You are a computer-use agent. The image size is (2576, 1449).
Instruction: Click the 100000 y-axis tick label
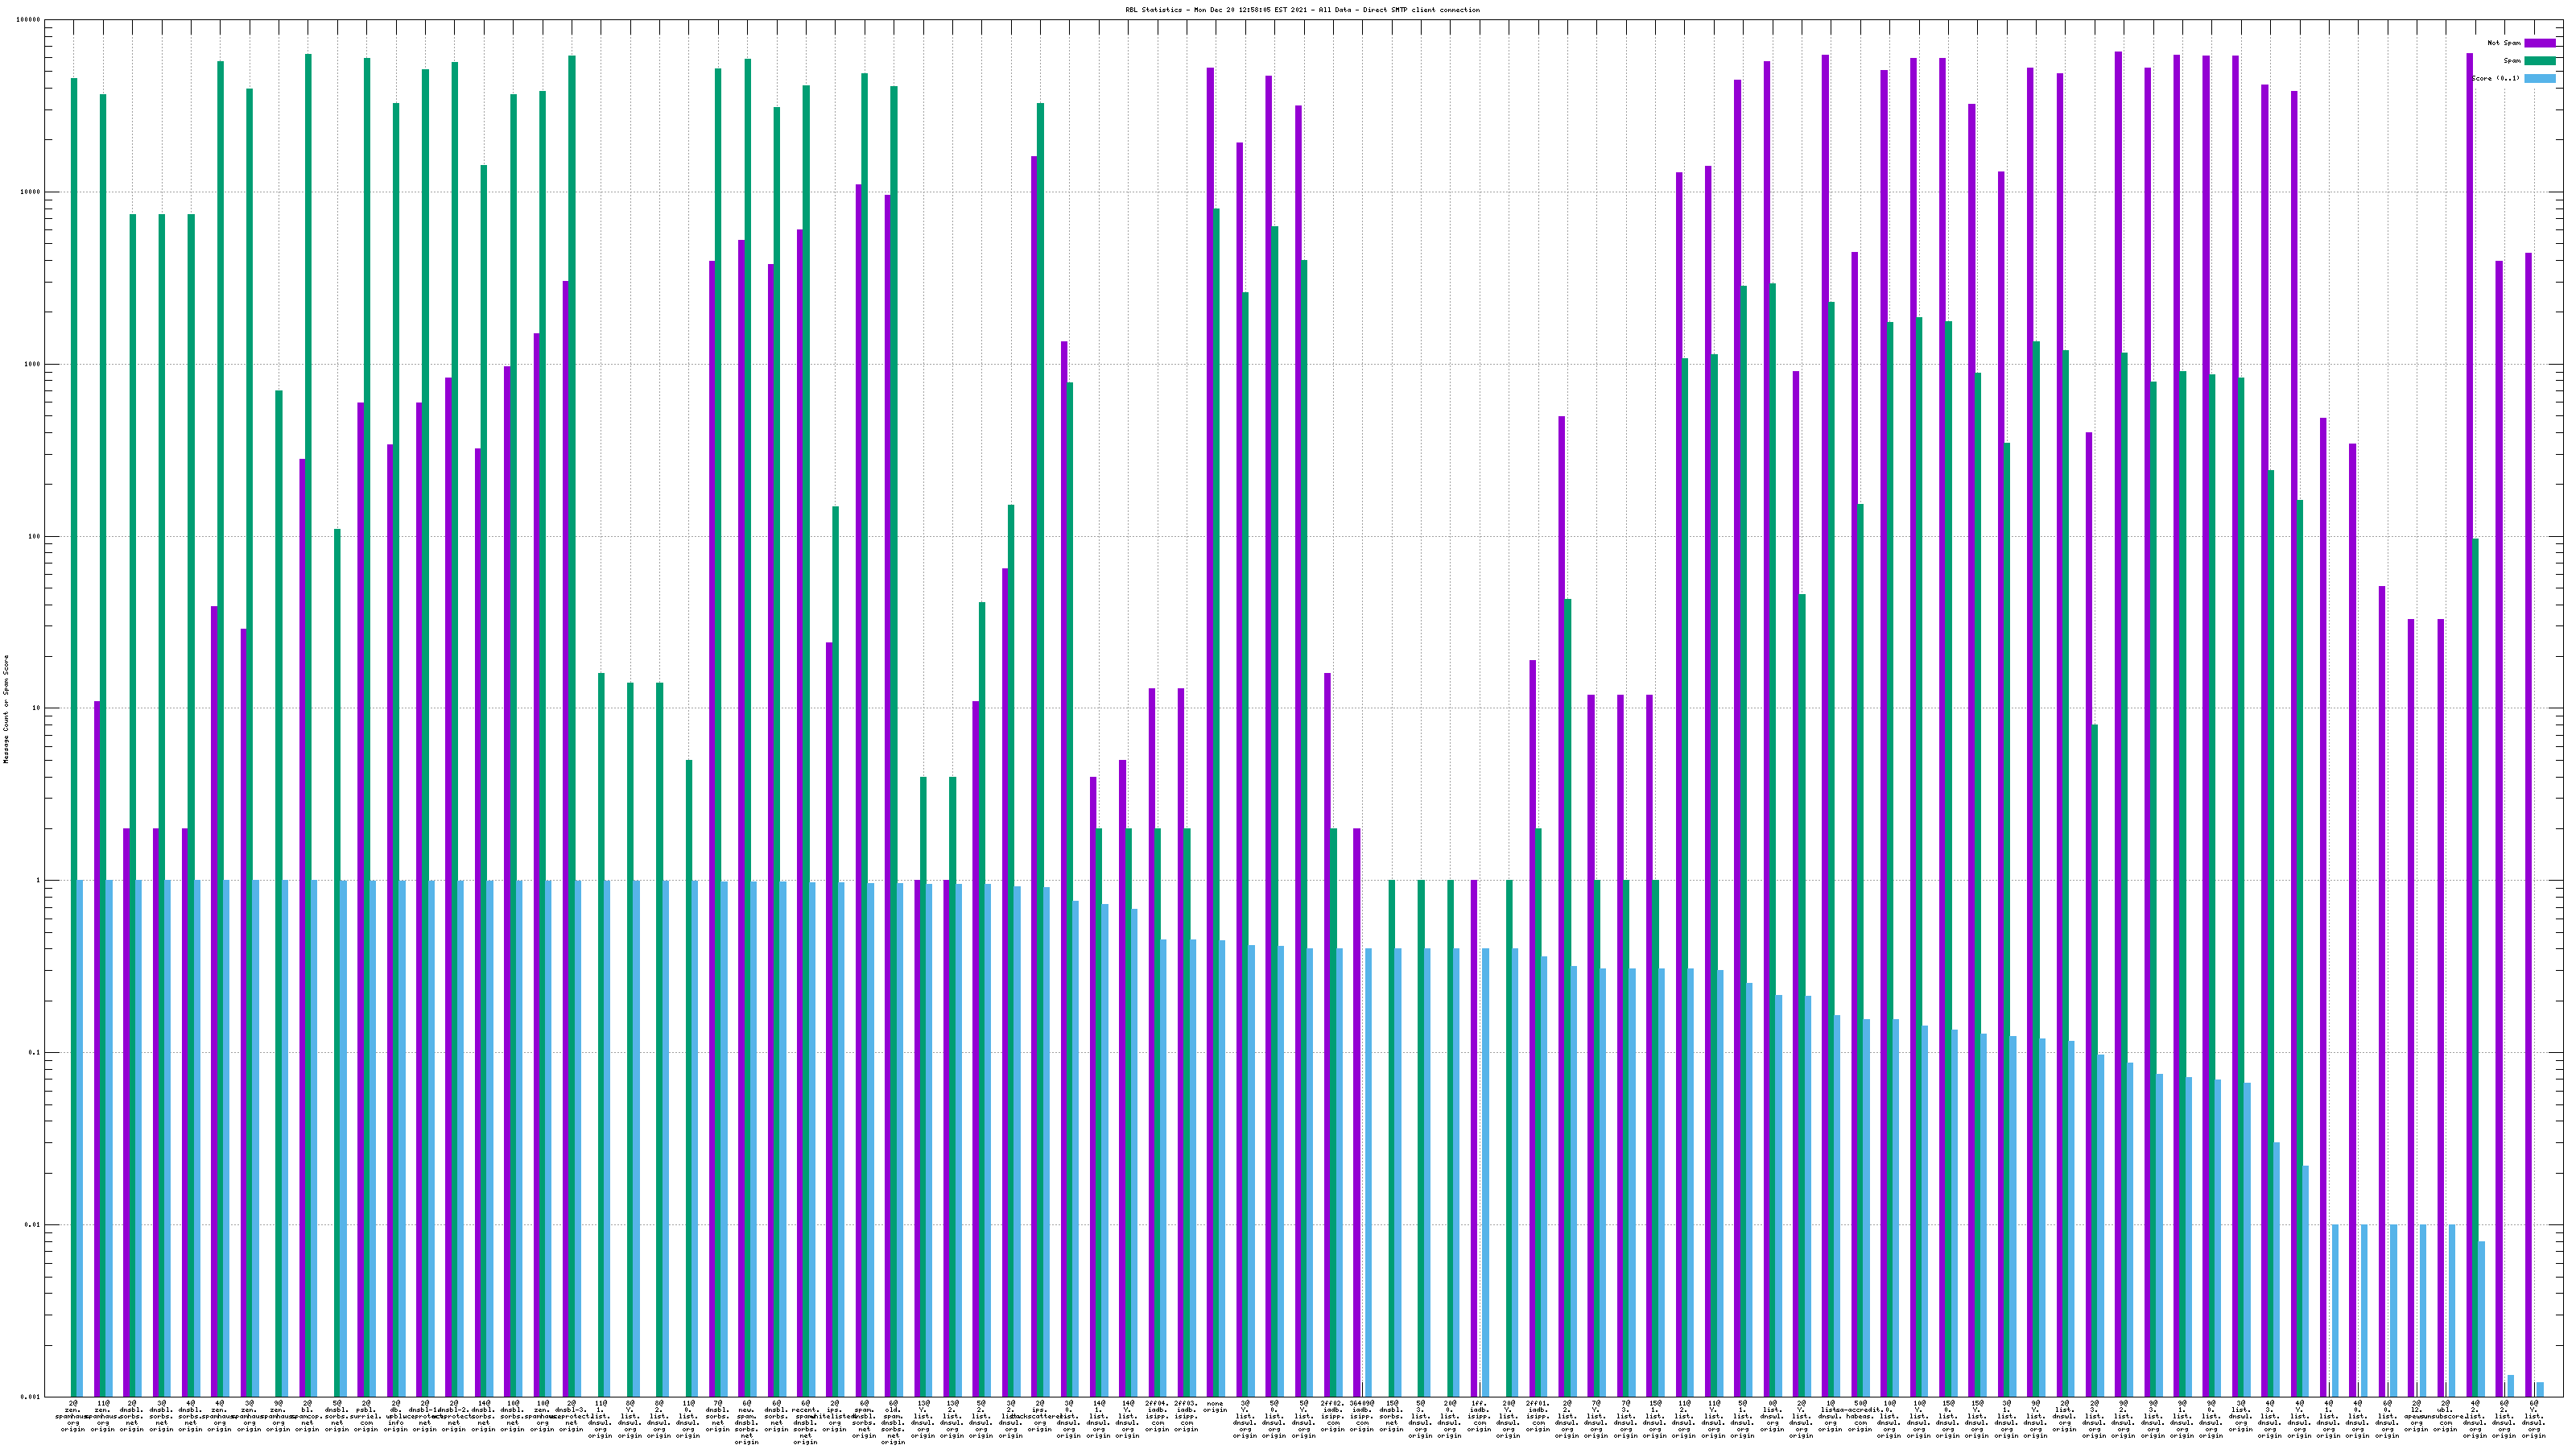coord(30,20)
